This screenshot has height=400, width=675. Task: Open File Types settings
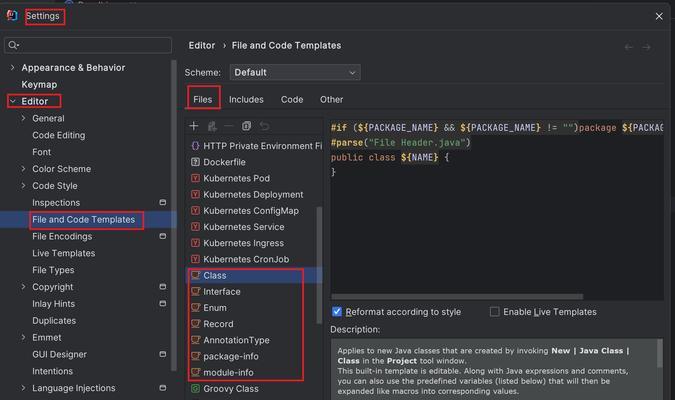tap(53, 270)
